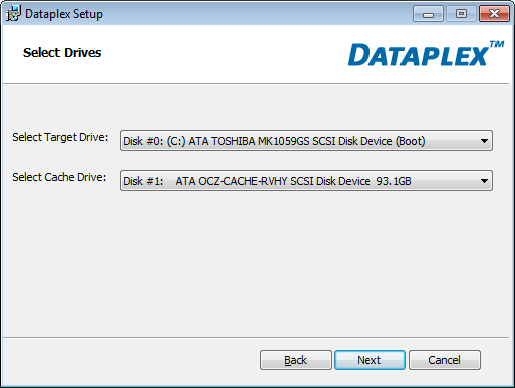This screenshot has width=515, height=388.
Task: Click the TM trademark symbol beside the logo
Action: tap(497, 44)
